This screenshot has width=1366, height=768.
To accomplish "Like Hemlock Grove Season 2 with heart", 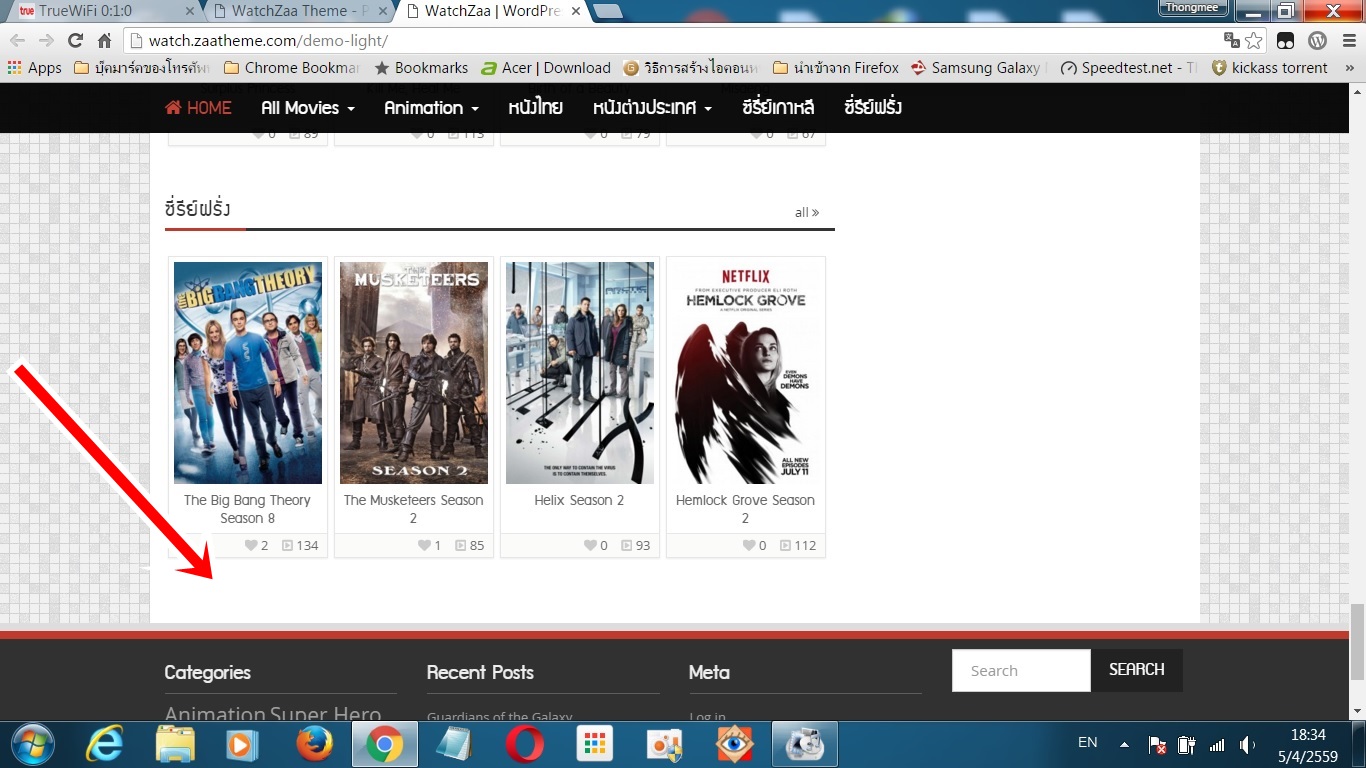I will [x=749, y=546].
